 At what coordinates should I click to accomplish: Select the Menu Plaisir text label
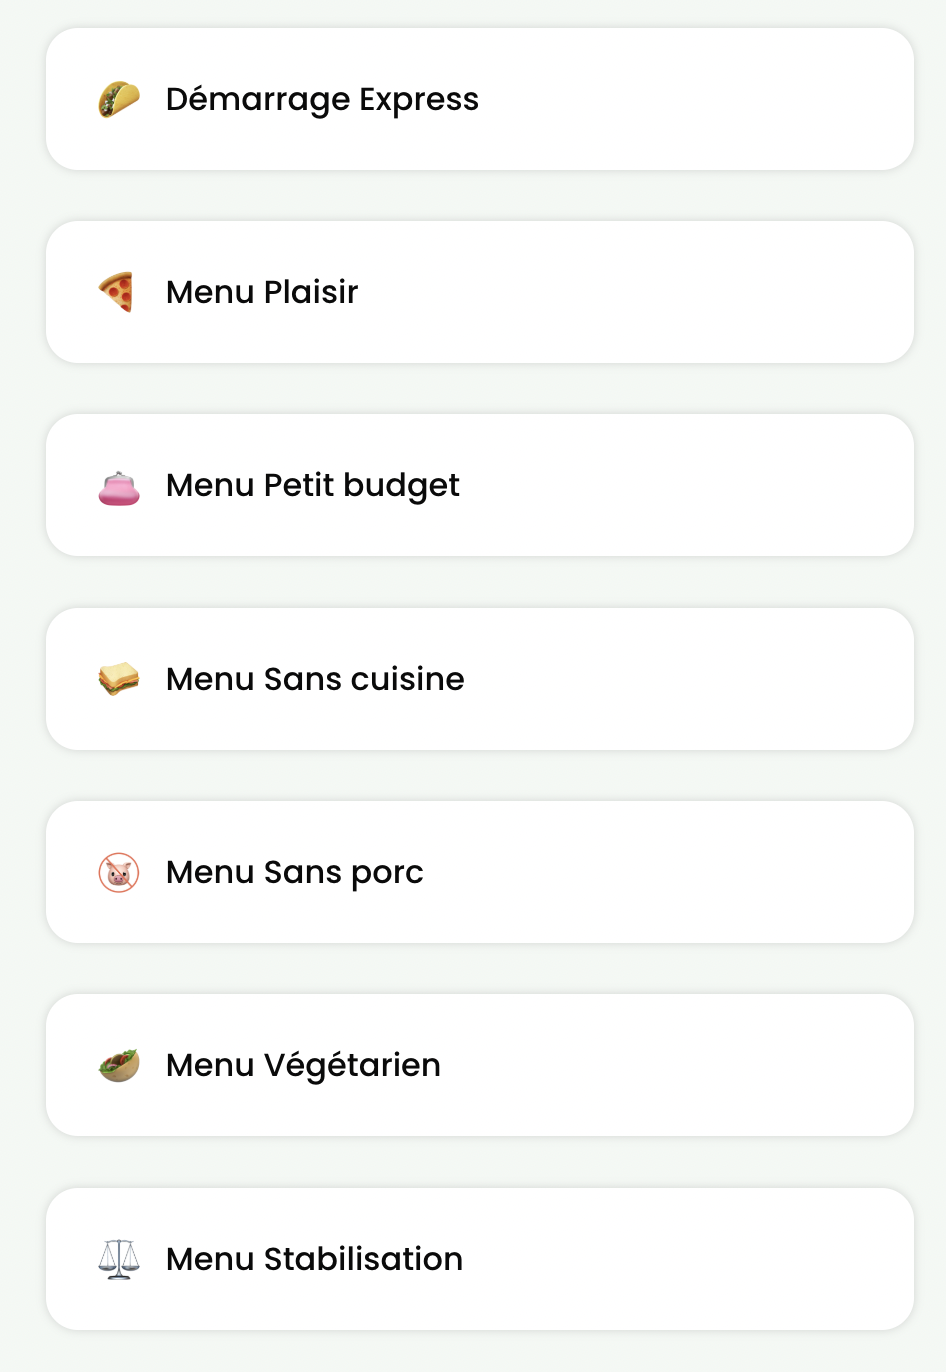pos(262,292)
